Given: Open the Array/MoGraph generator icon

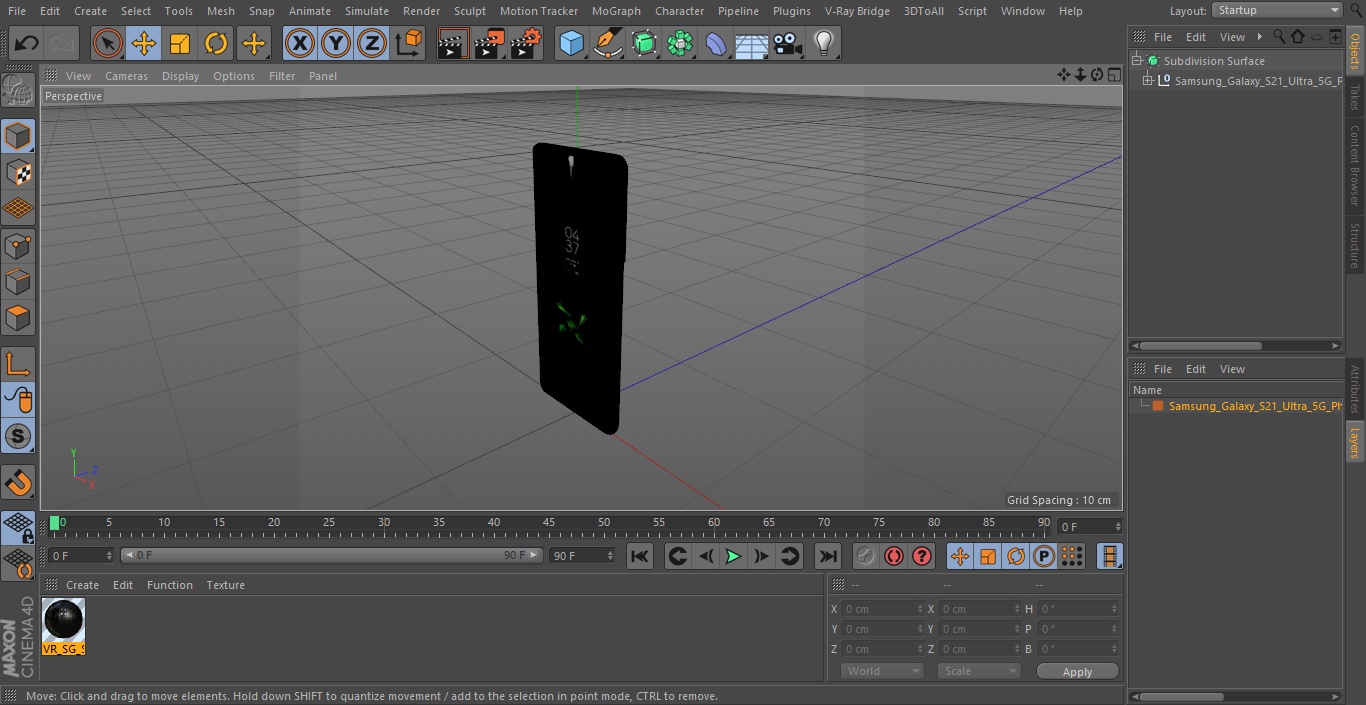Looking at the screenshot, I should pyautogui.click(x=680, y=43).
